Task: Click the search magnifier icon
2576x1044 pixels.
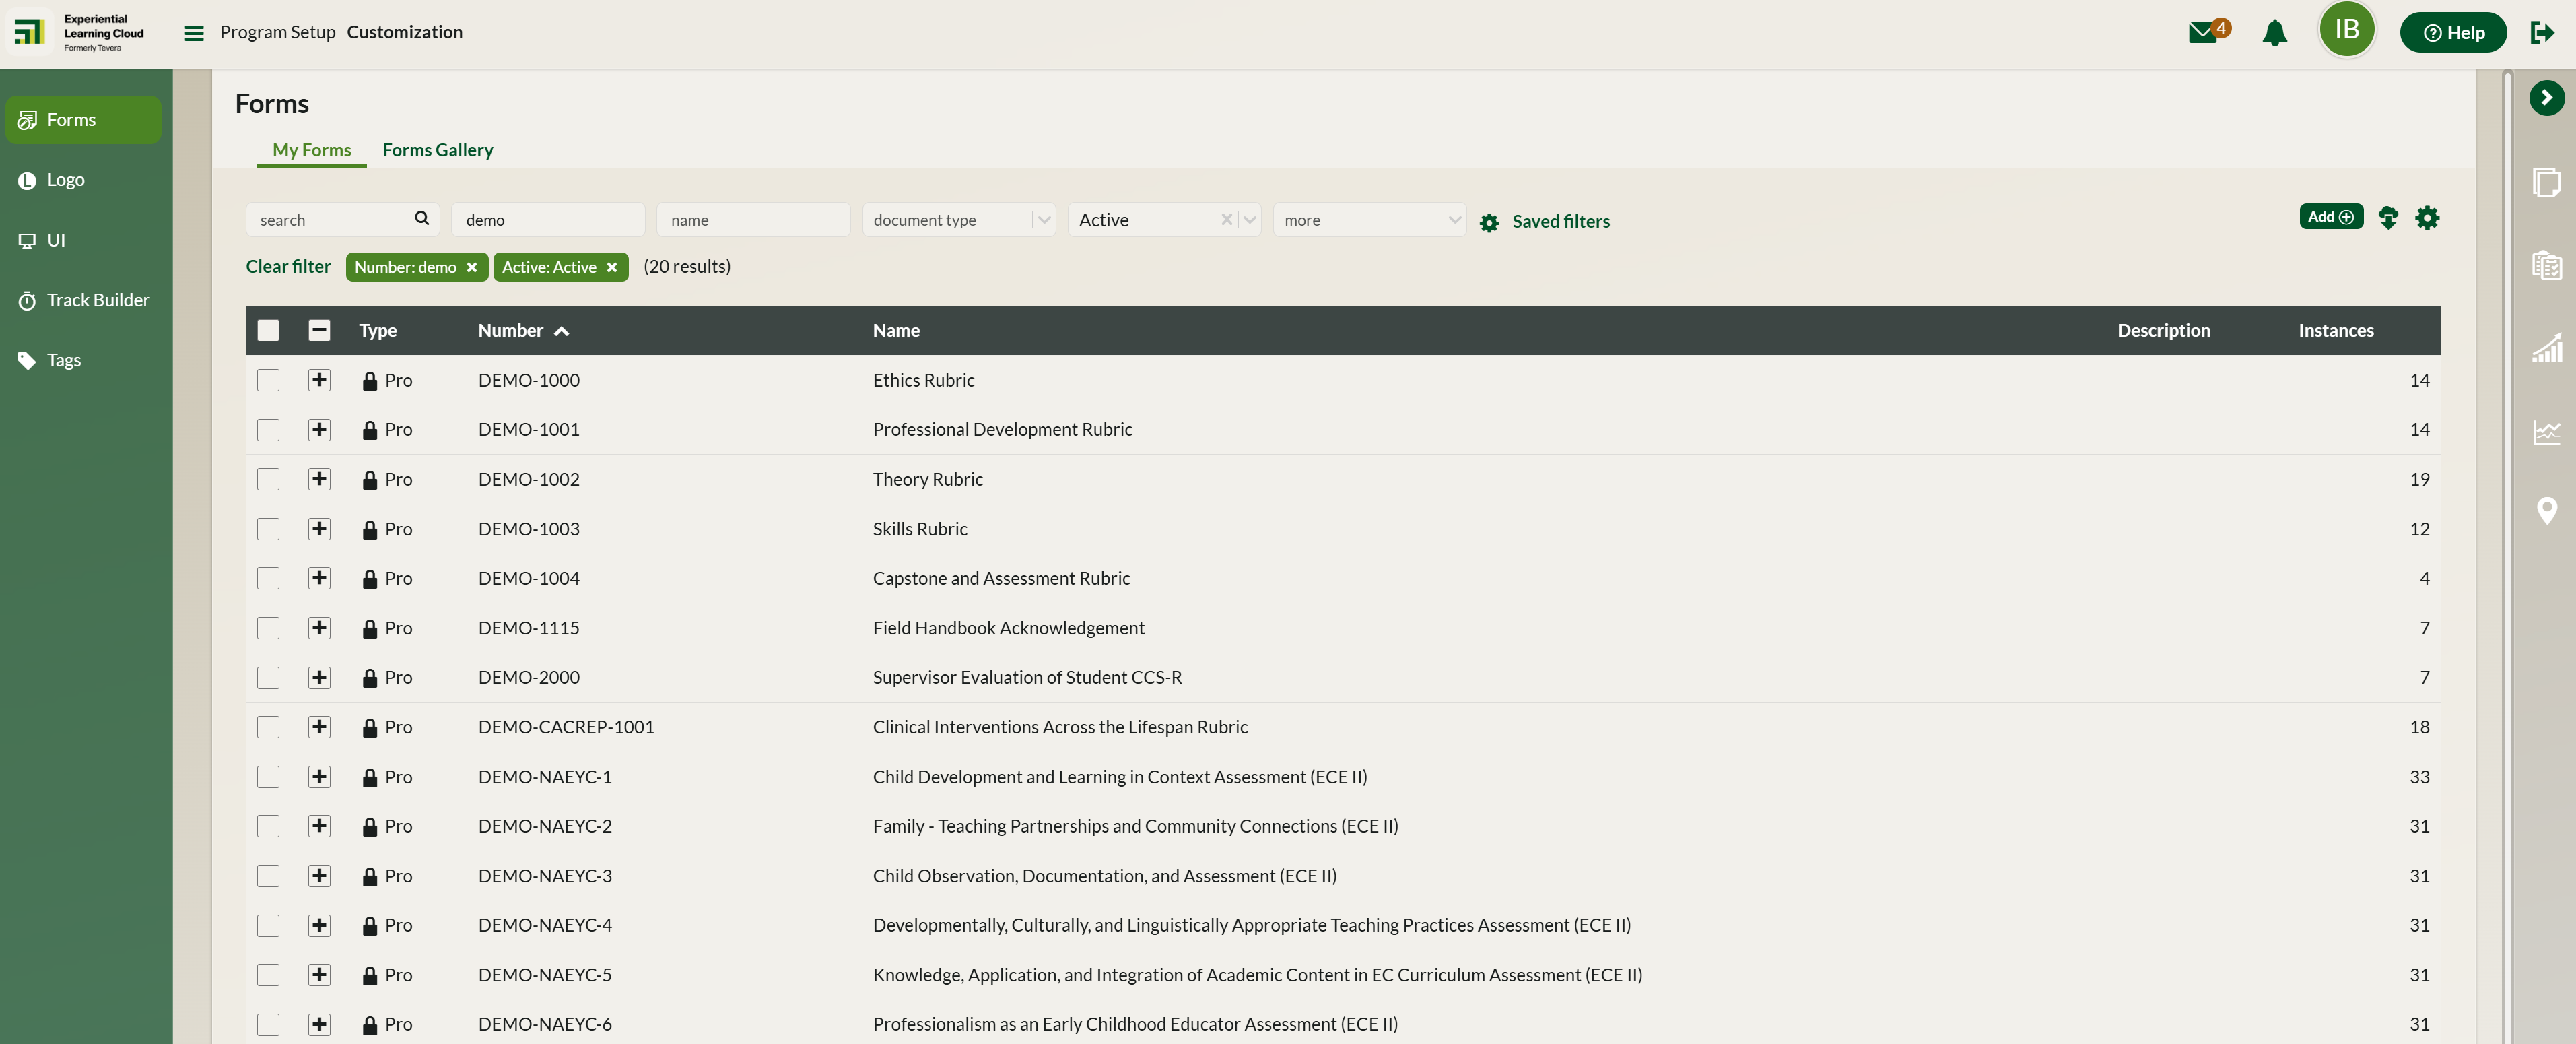Action: 421,218
